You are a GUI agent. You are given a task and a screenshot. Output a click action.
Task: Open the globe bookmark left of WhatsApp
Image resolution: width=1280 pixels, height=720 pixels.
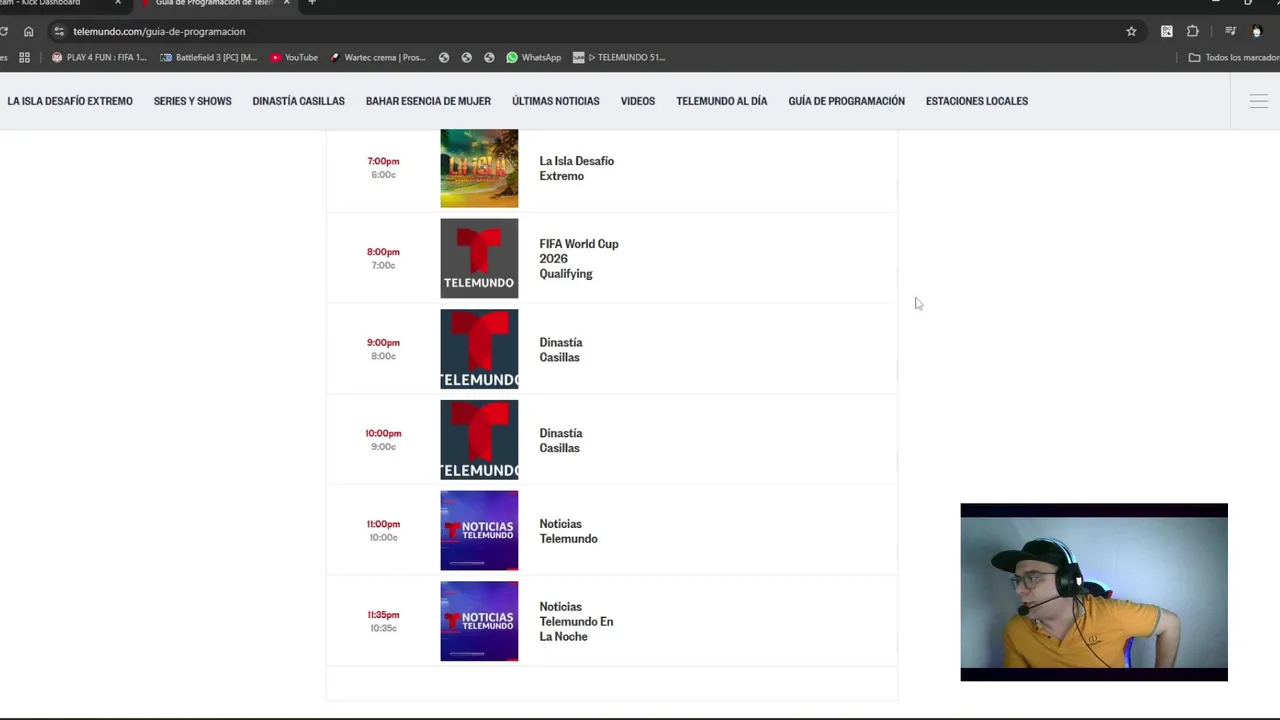click(489, 57)
